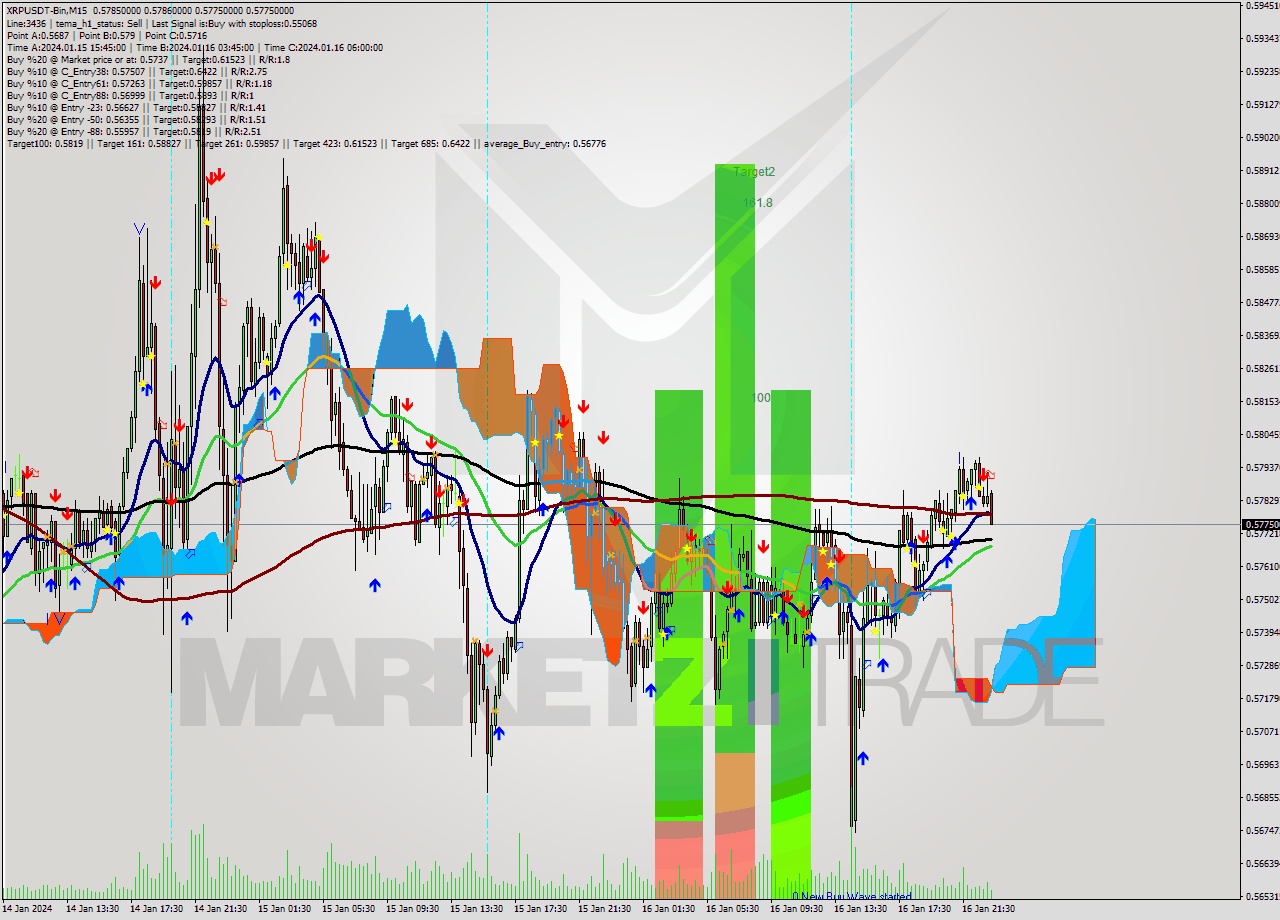
Task: Click the 'Buy %10 @ C_Entry88: 0.56999' line
Action: 131,95
